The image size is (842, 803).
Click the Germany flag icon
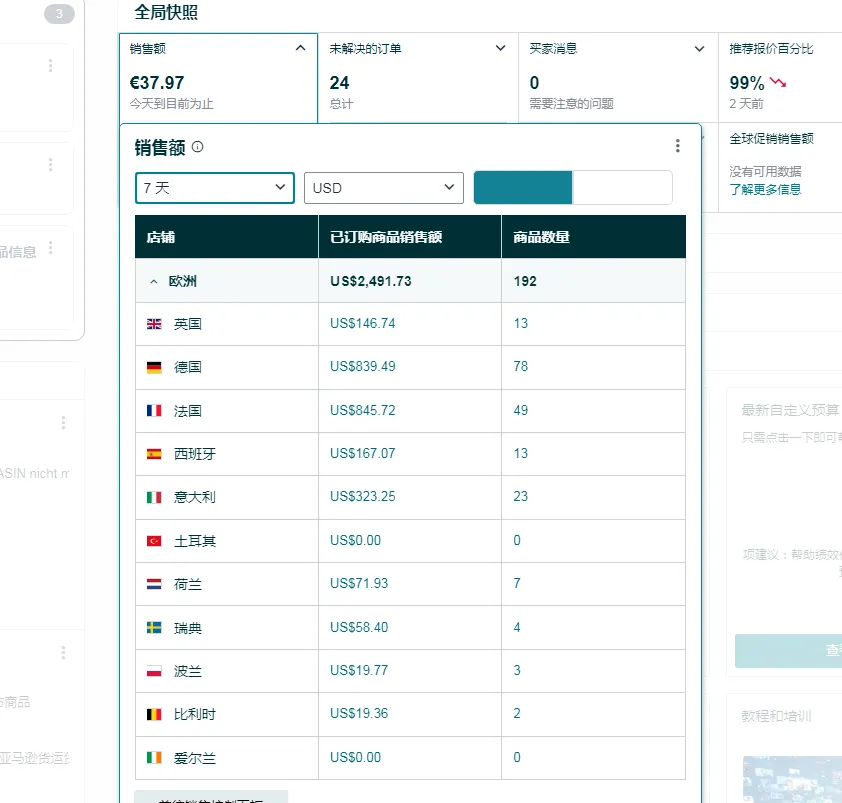(x=154, y=367)
